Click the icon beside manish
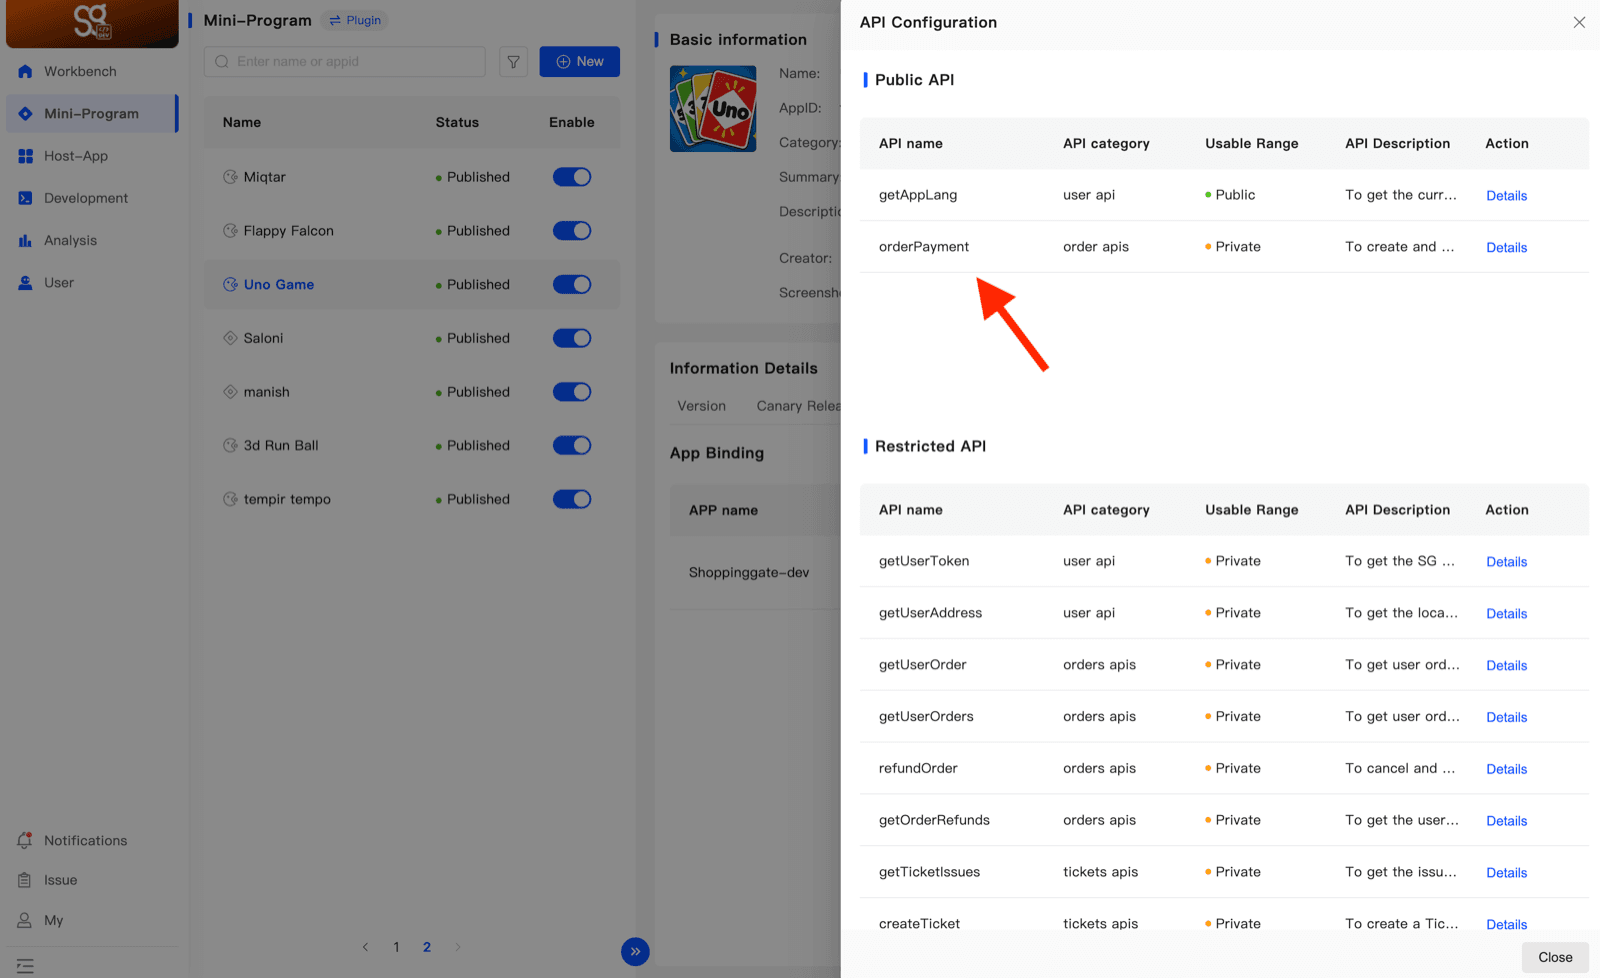Screen dimensions: 1600x978 (230, 392)
